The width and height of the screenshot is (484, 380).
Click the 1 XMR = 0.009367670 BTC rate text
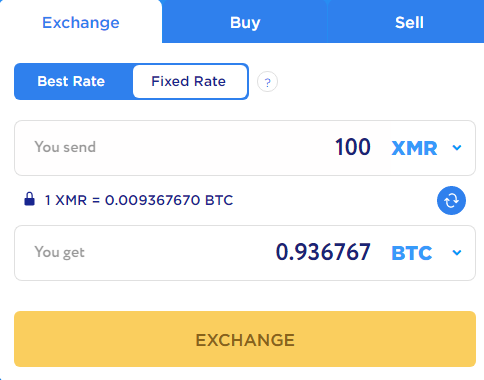point(139,200)
